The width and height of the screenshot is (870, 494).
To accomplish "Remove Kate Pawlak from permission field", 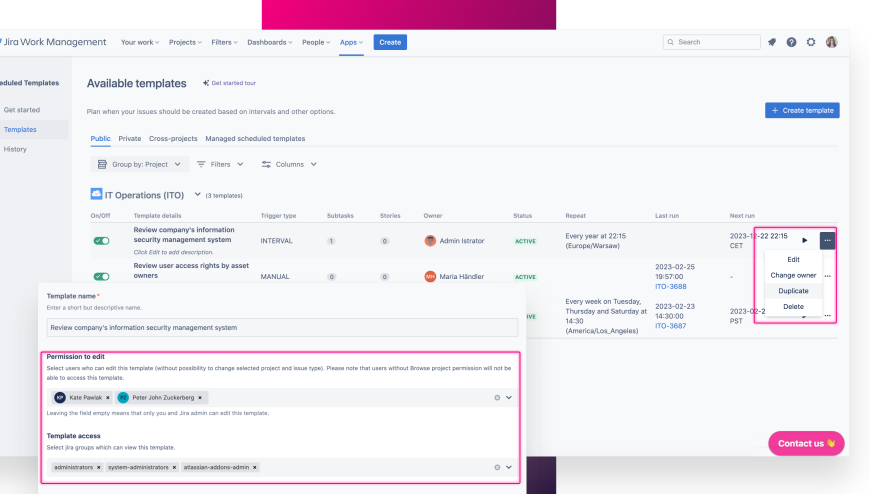I will (108, 397).
